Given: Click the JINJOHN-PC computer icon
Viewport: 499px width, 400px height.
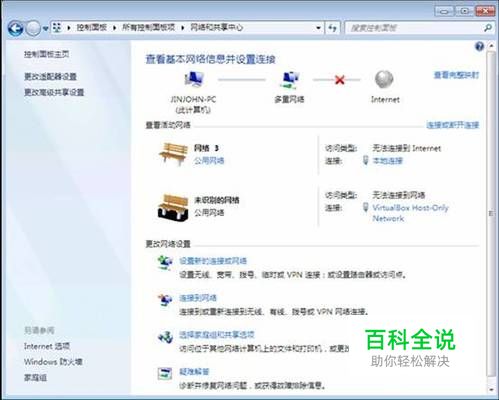Looking at the screenshot, I should pos(194,79).
